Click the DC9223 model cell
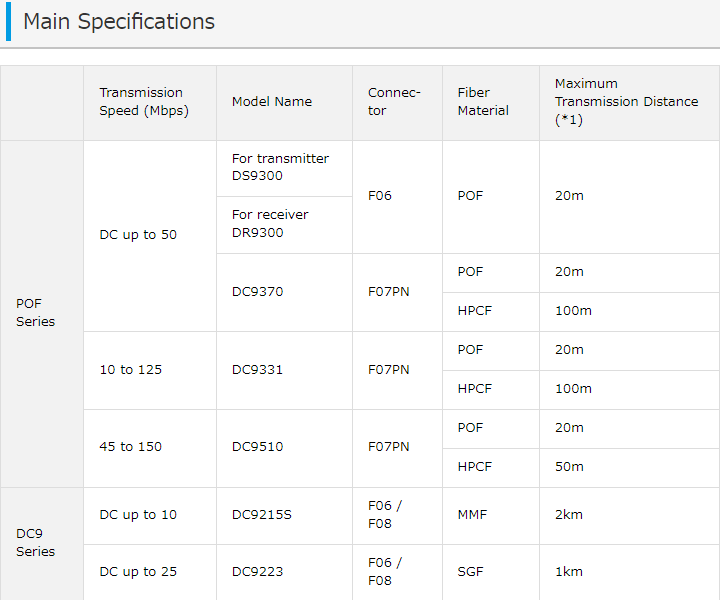 [x=284, y=572]
